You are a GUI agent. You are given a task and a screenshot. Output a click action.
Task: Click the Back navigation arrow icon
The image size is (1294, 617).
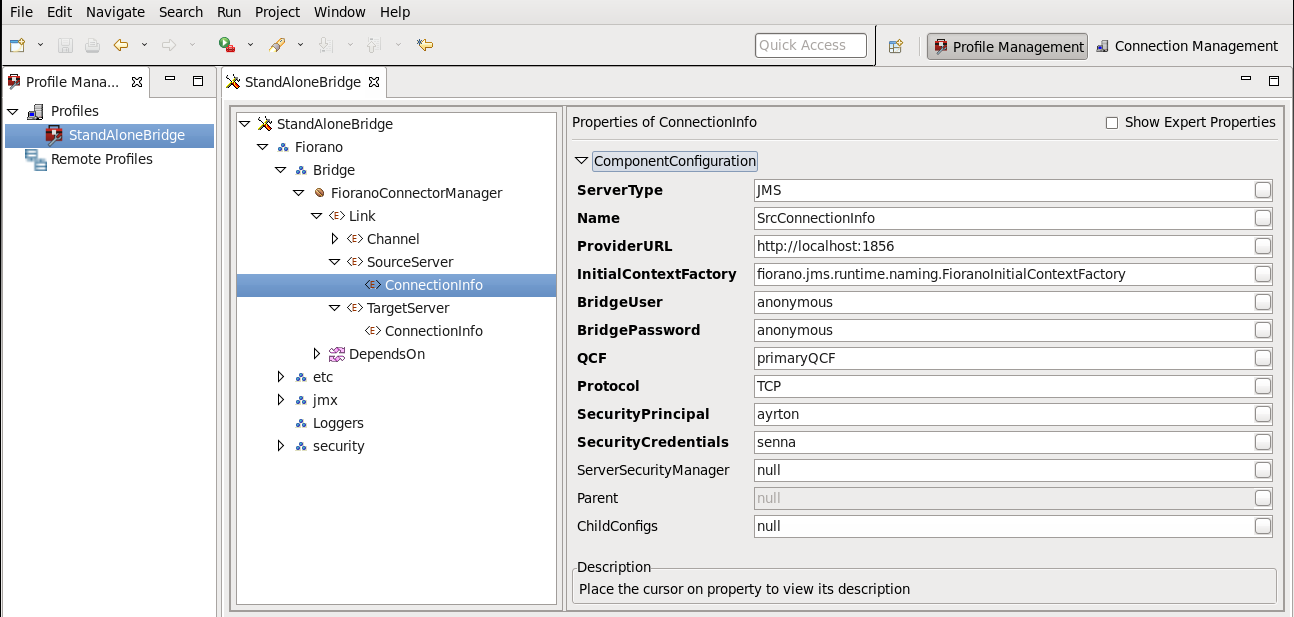pyautogui.click(x=121, y=45)
